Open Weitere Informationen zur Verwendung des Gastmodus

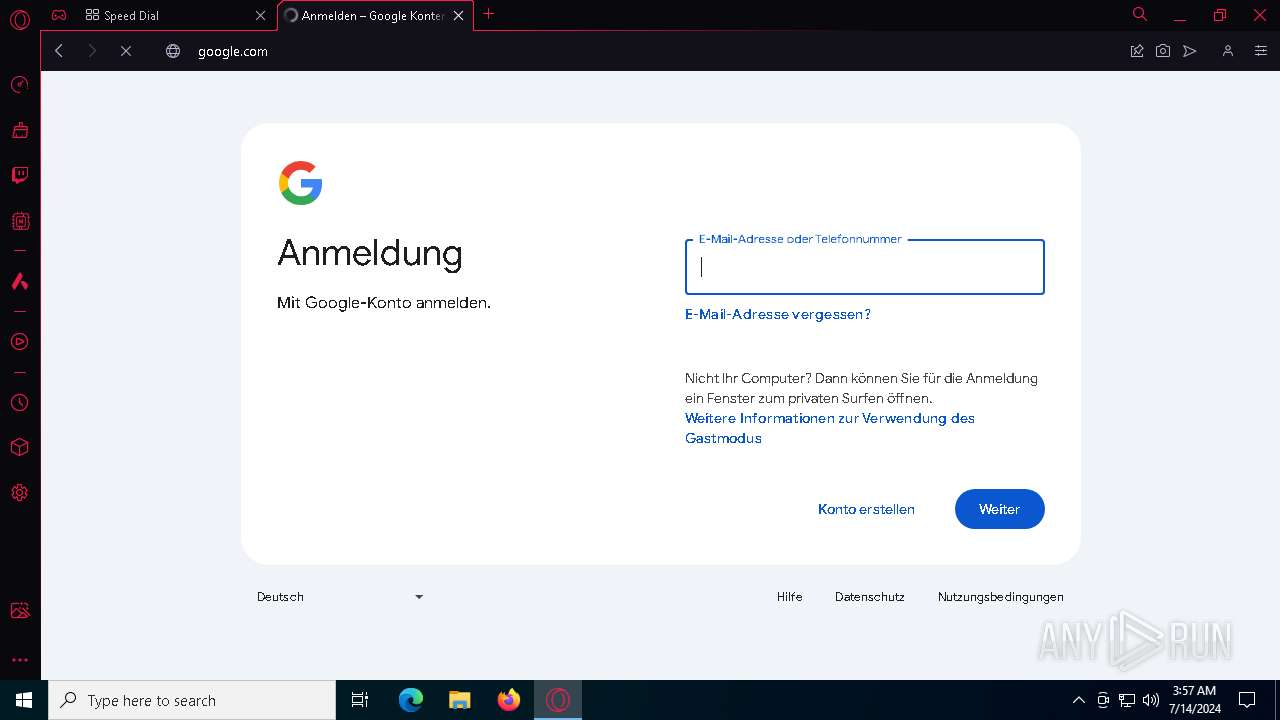(x=830, y=428)
